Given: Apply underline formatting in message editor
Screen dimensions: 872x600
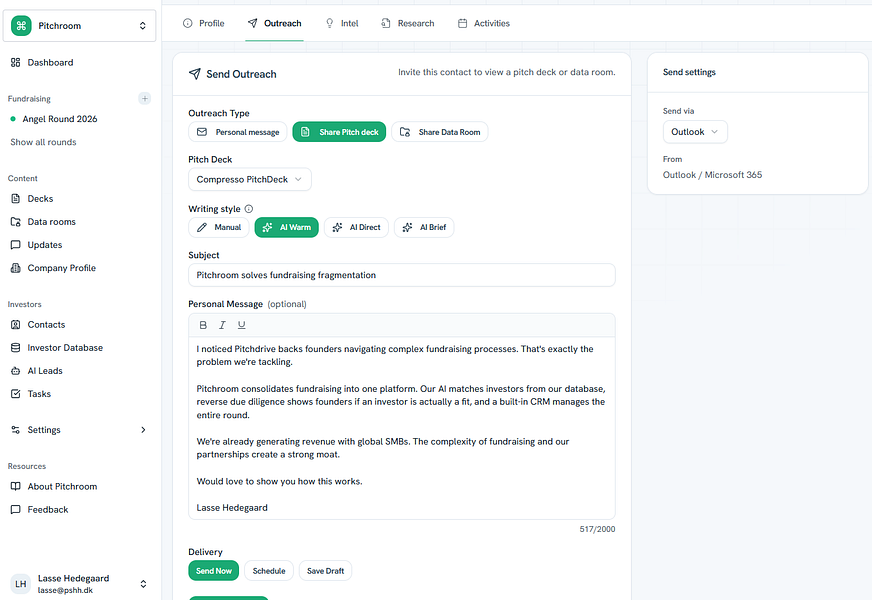Looking at the screenshot, I should [x=241, y=325].
